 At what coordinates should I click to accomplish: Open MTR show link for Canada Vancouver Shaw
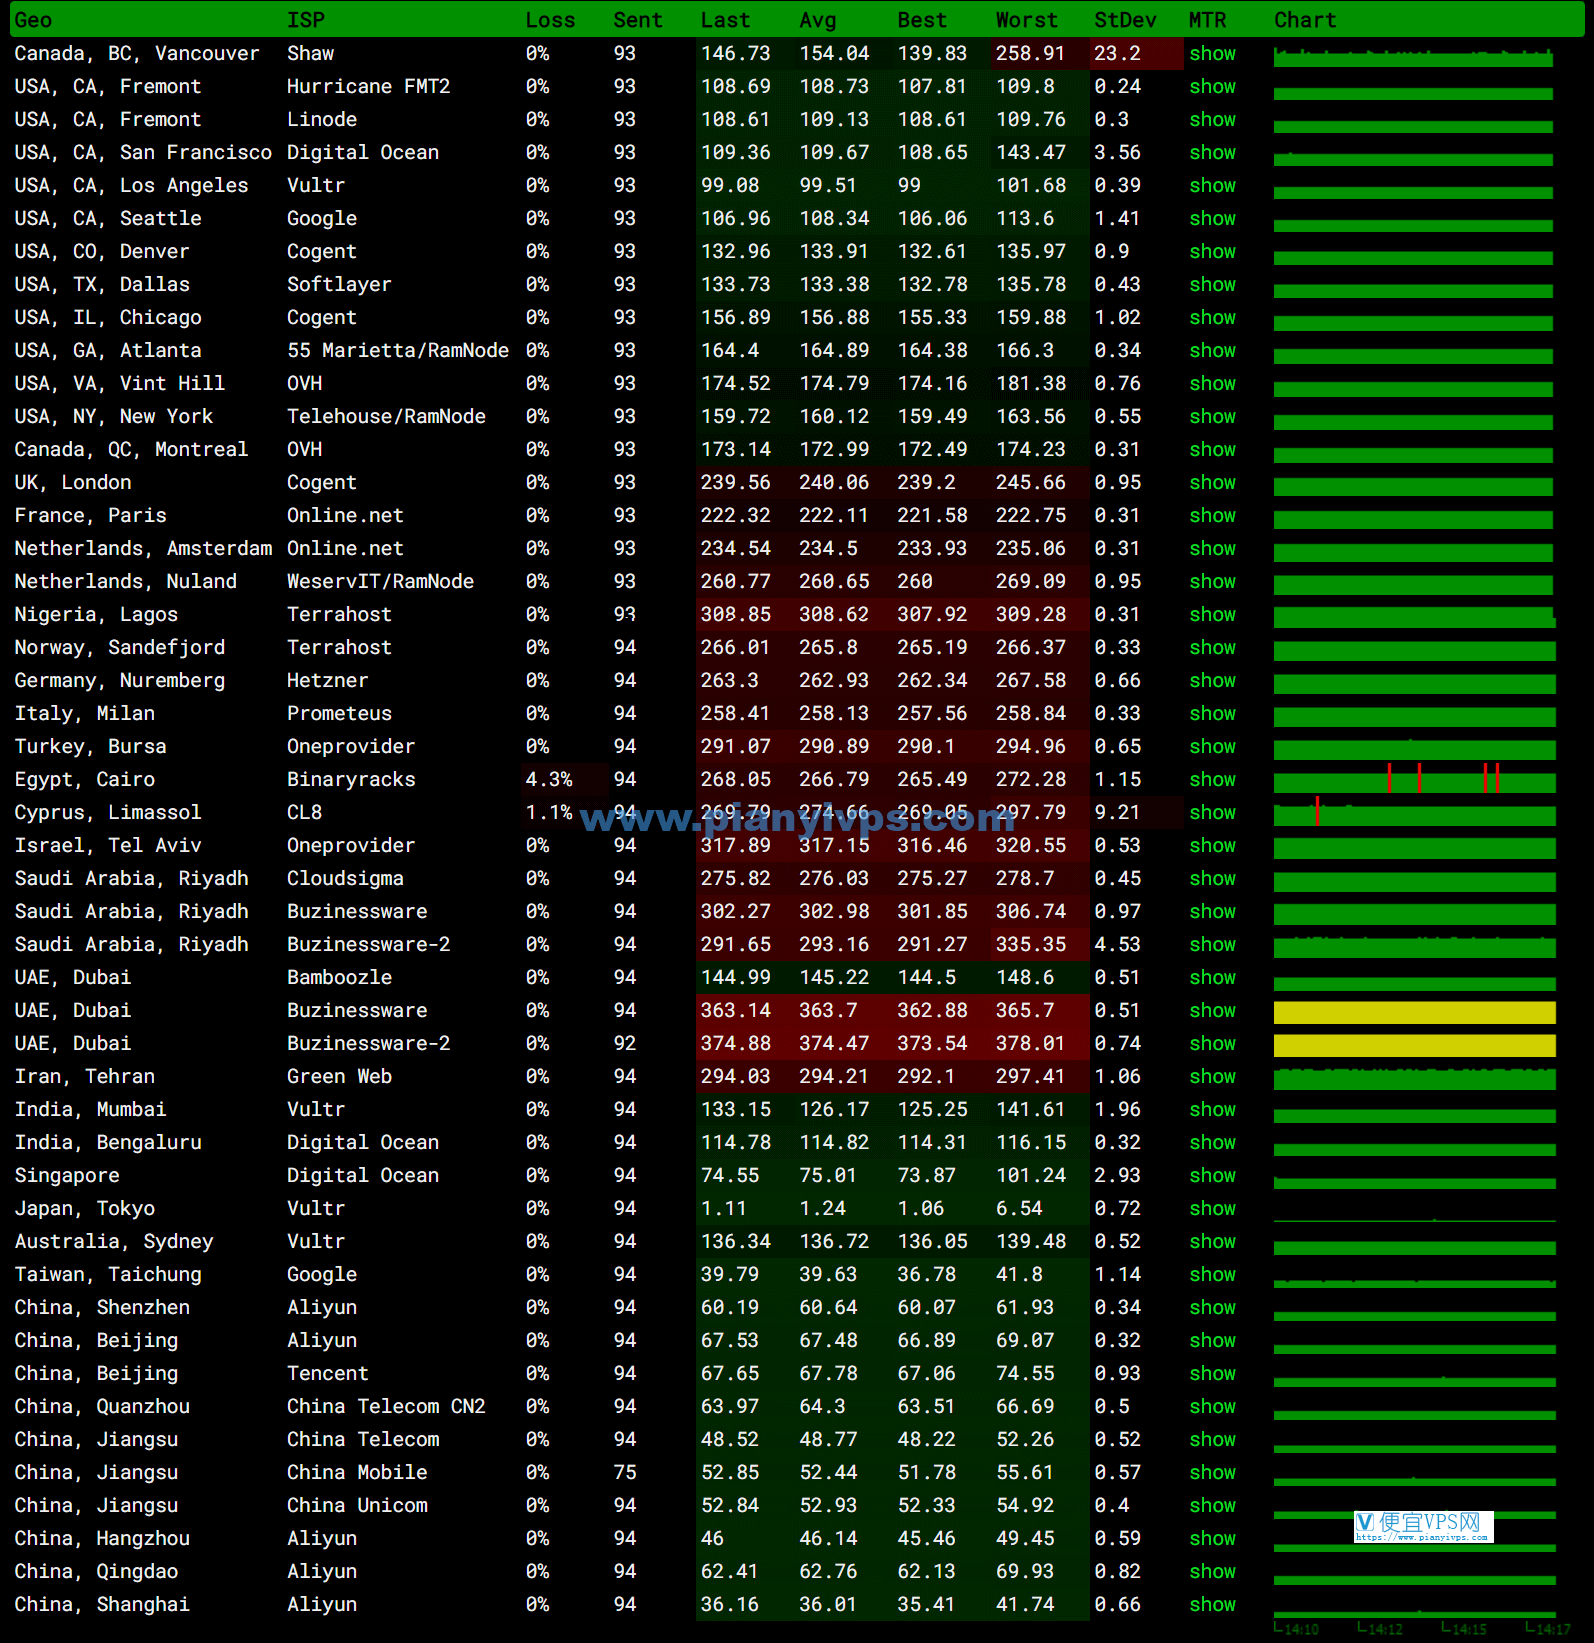pyautogui.click(x=1212, y=54)
